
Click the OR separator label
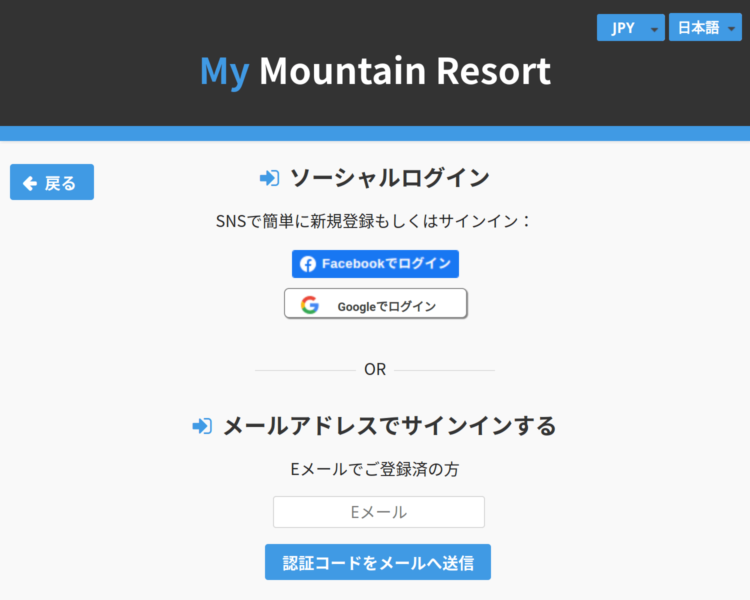point(375,369)
